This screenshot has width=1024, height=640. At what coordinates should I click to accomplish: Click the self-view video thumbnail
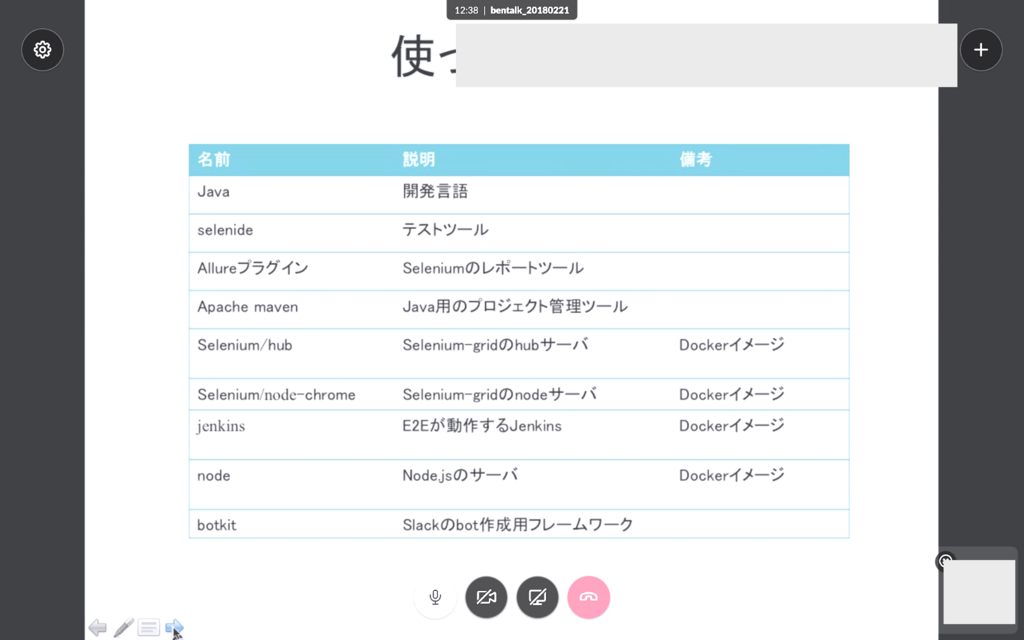tap(979, 591)
